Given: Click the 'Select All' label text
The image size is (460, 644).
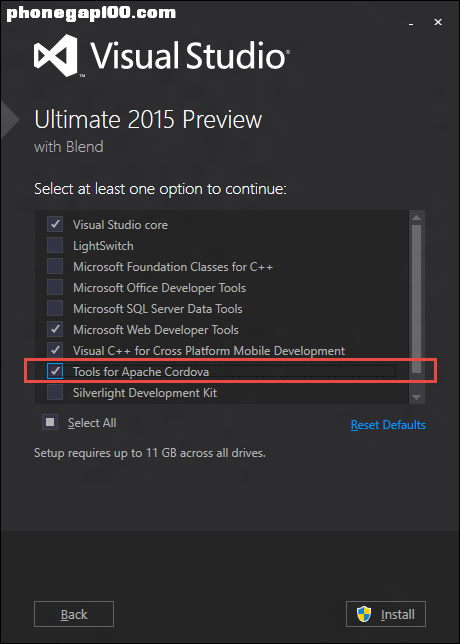Looking at the screenshot, I should point(92,423).
